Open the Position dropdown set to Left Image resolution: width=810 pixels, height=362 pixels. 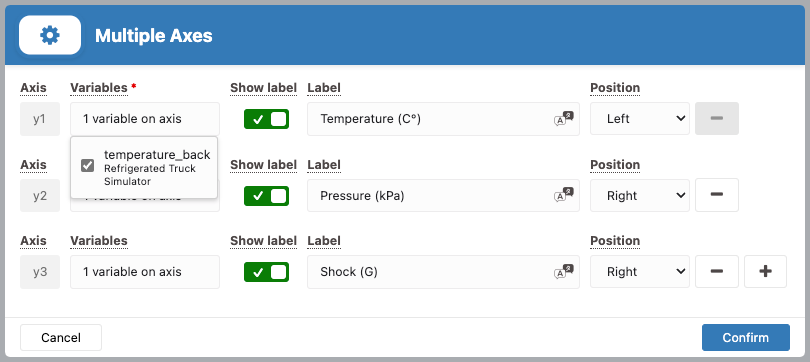[x=640, y=119]
